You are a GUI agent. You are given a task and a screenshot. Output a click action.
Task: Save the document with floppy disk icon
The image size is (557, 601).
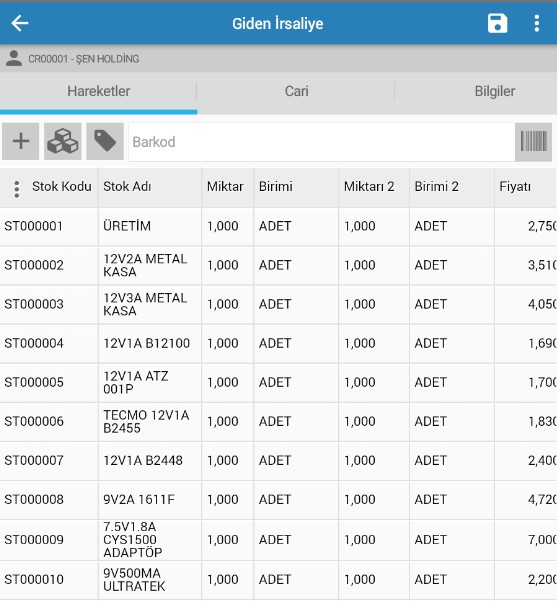(497, 23)
